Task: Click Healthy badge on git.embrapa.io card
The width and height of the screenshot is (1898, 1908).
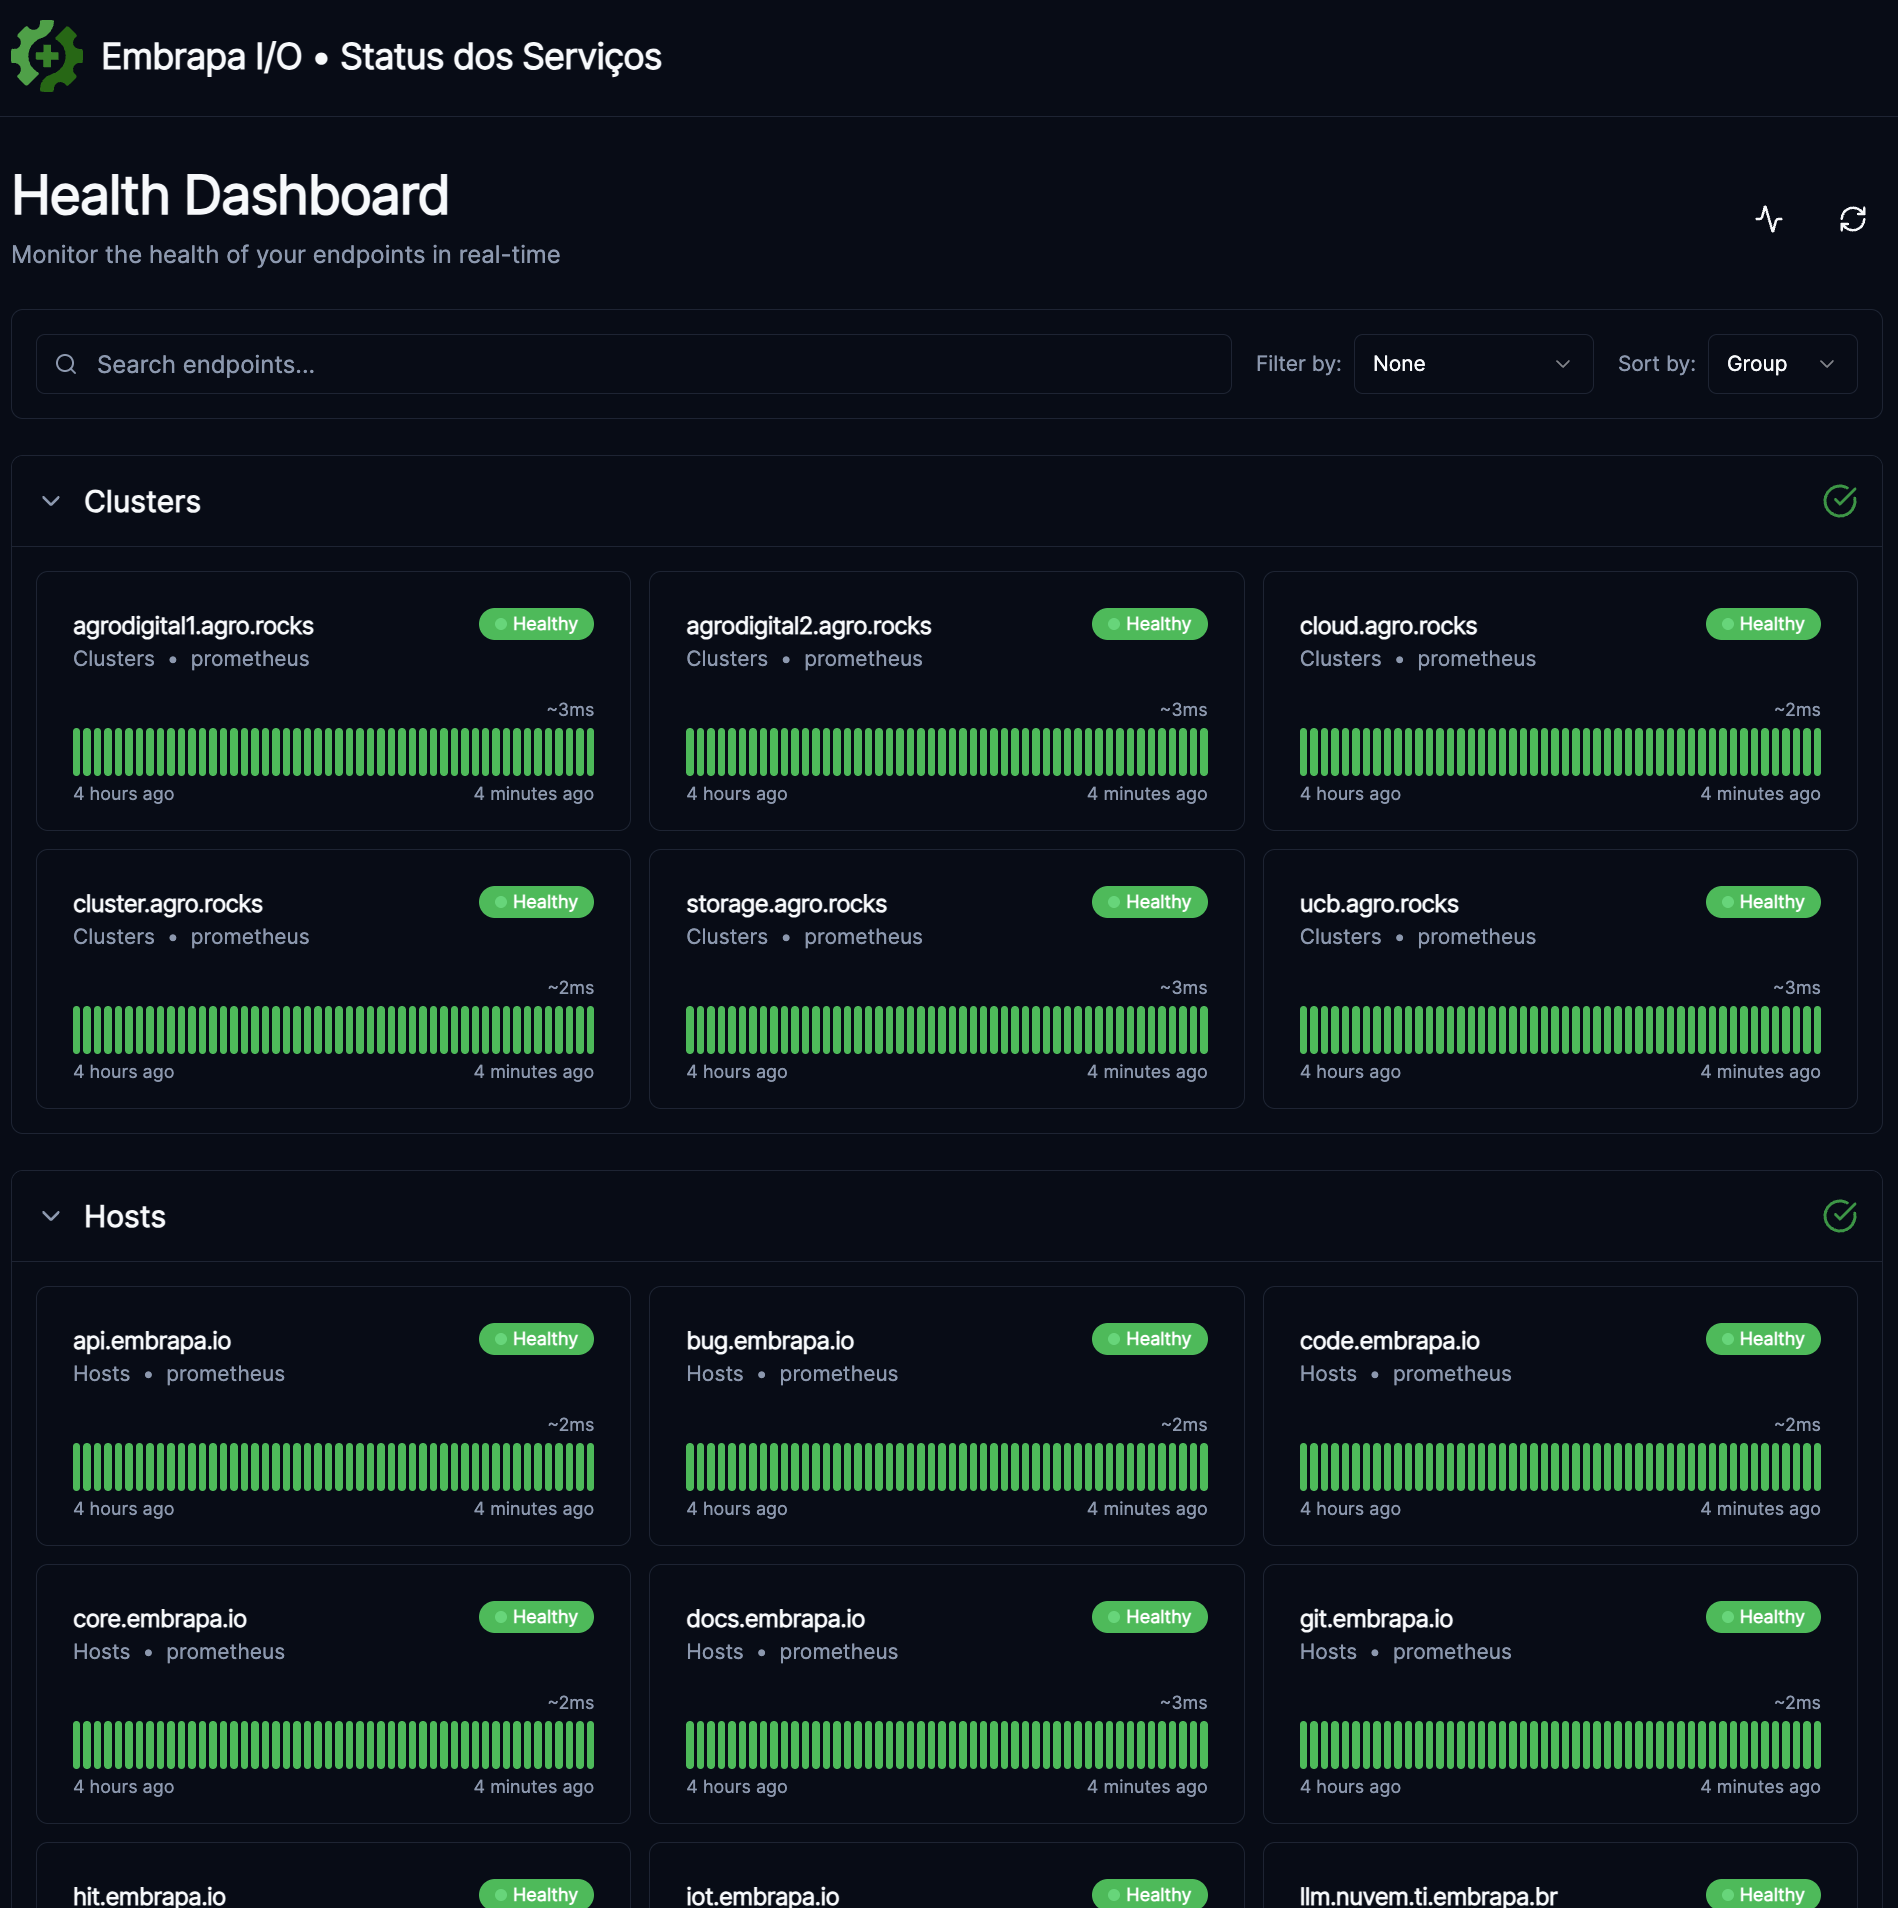Action: (1763, 1617)
